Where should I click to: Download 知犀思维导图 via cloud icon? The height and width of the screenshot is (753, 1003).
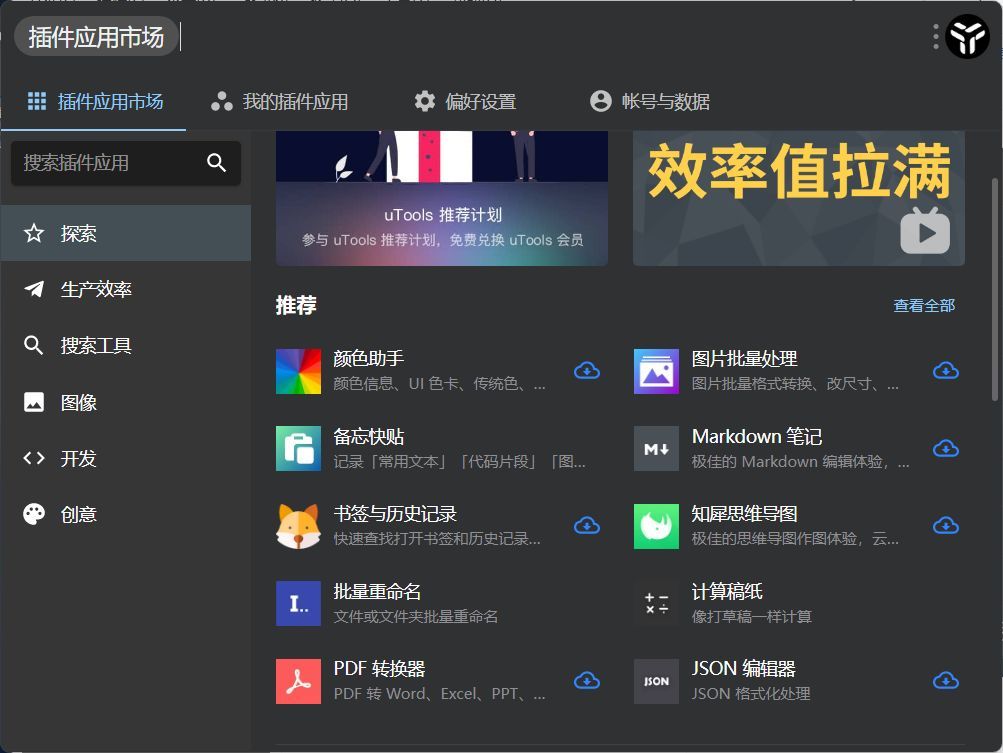point(945,526)
